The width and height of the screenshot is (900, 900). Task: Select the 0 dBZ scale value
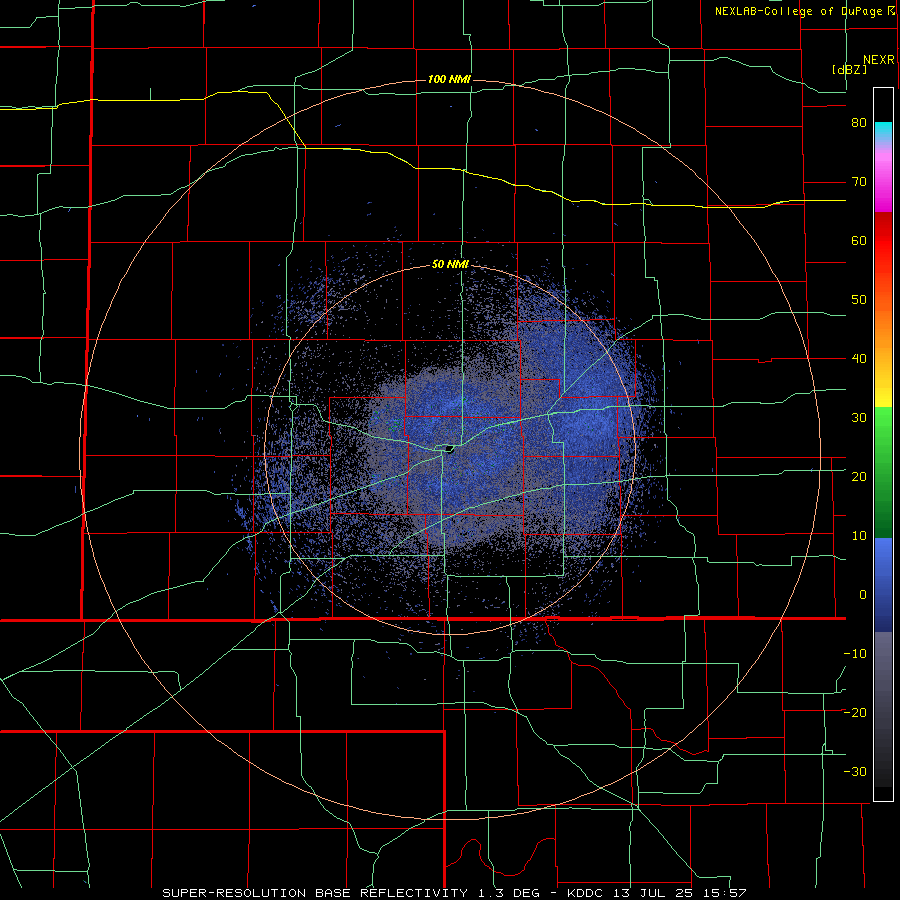tap(863, 595)
